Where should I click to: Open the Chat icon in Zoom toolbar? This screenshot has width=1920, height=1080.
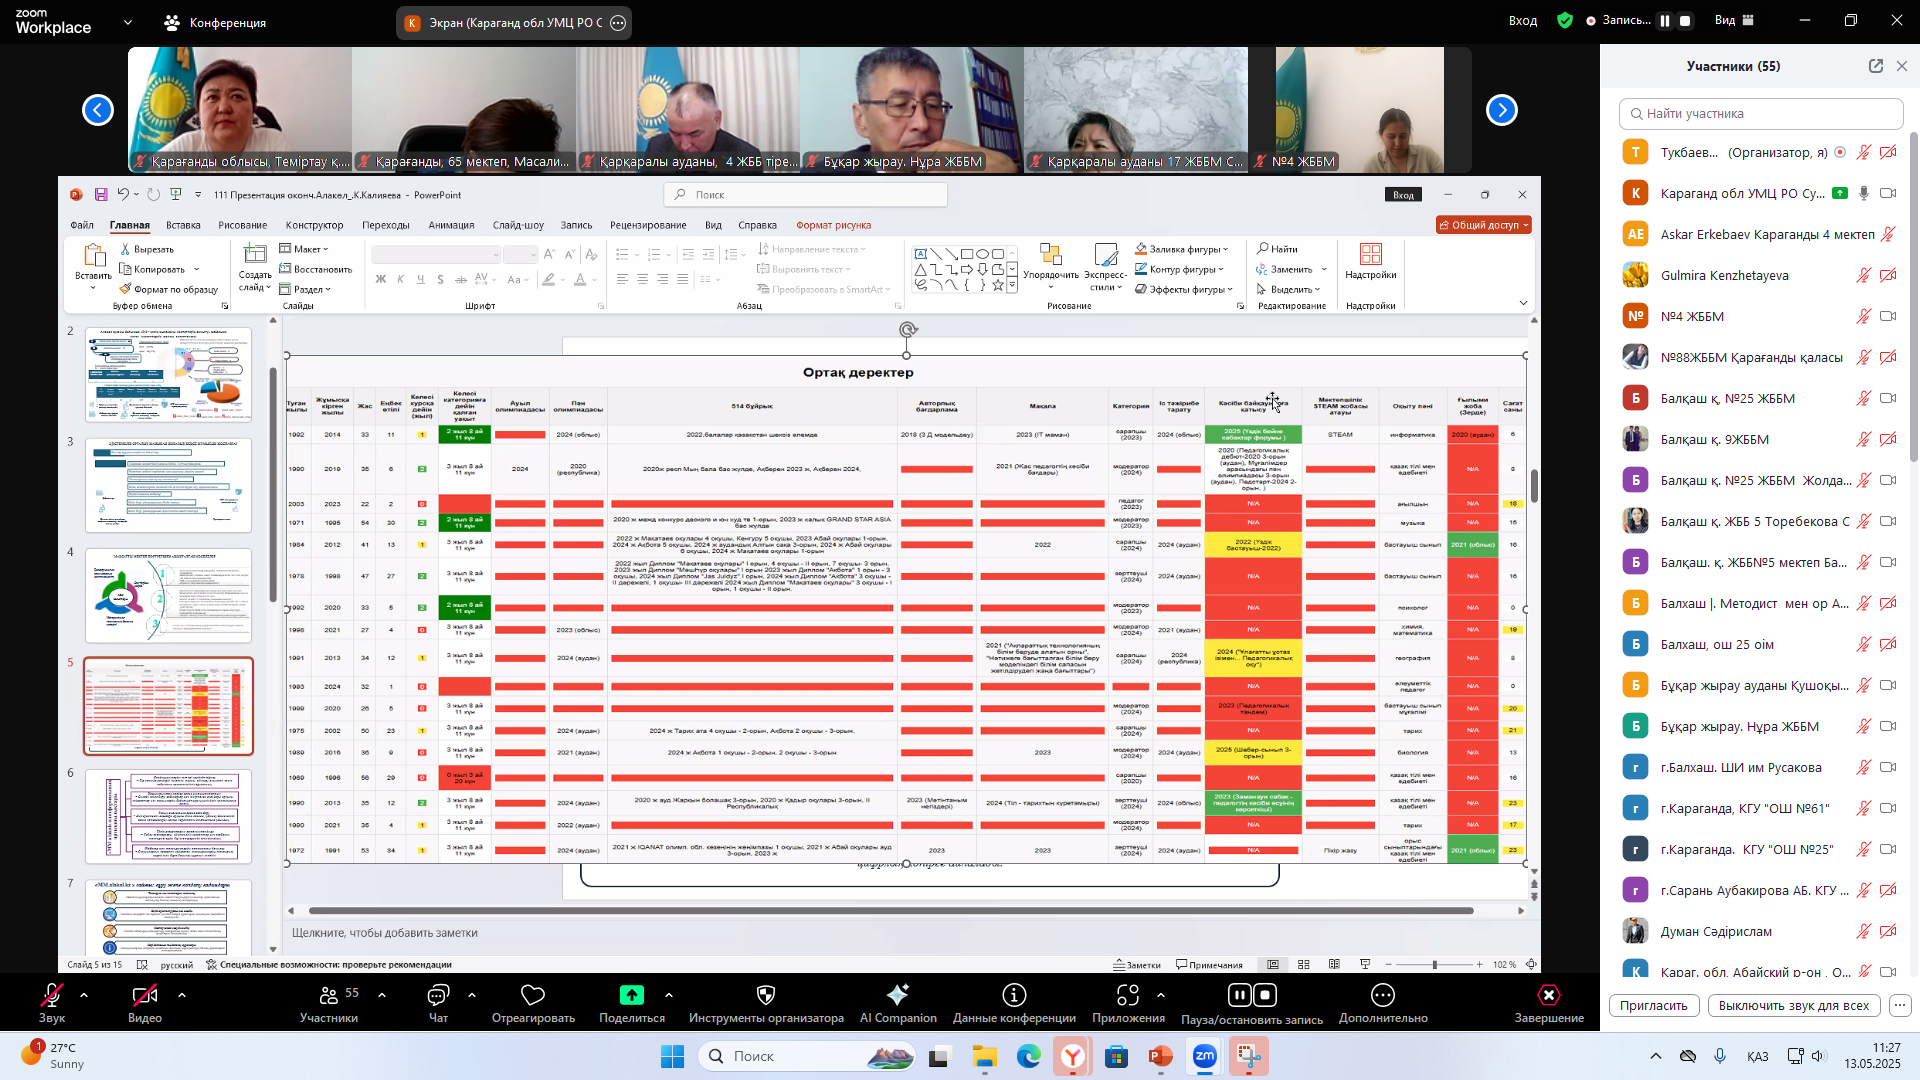pos(438,995)
